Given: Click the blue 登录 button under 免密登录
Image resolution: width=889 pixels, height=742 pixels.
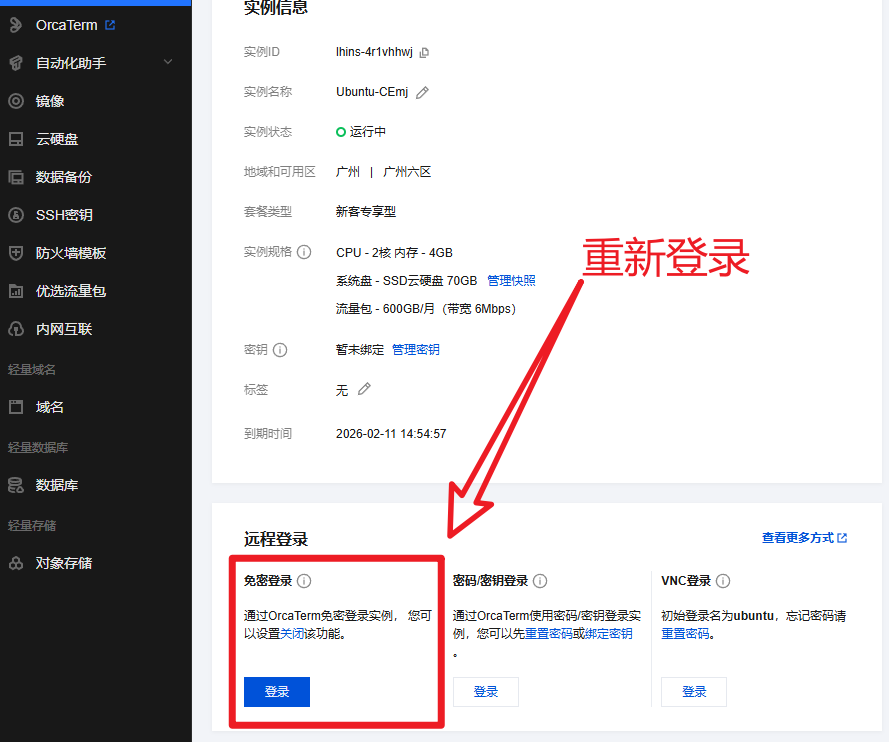Looking at the screenshot, I should click(x=277, y=691).
